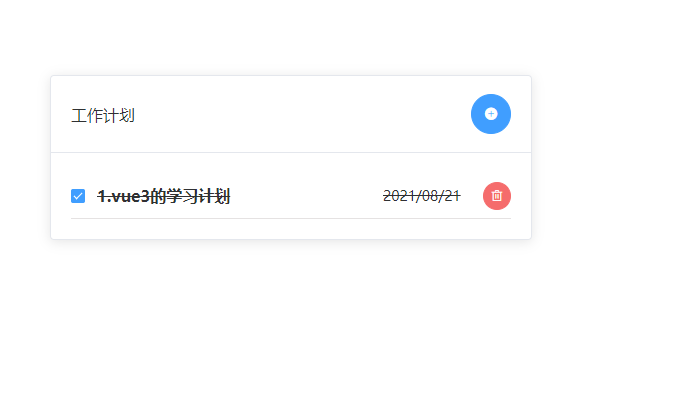Toggle completion of the vue3 learning plan
This screenshot has height=414, width=680.
pyautogui.click(x=78, y=196)
